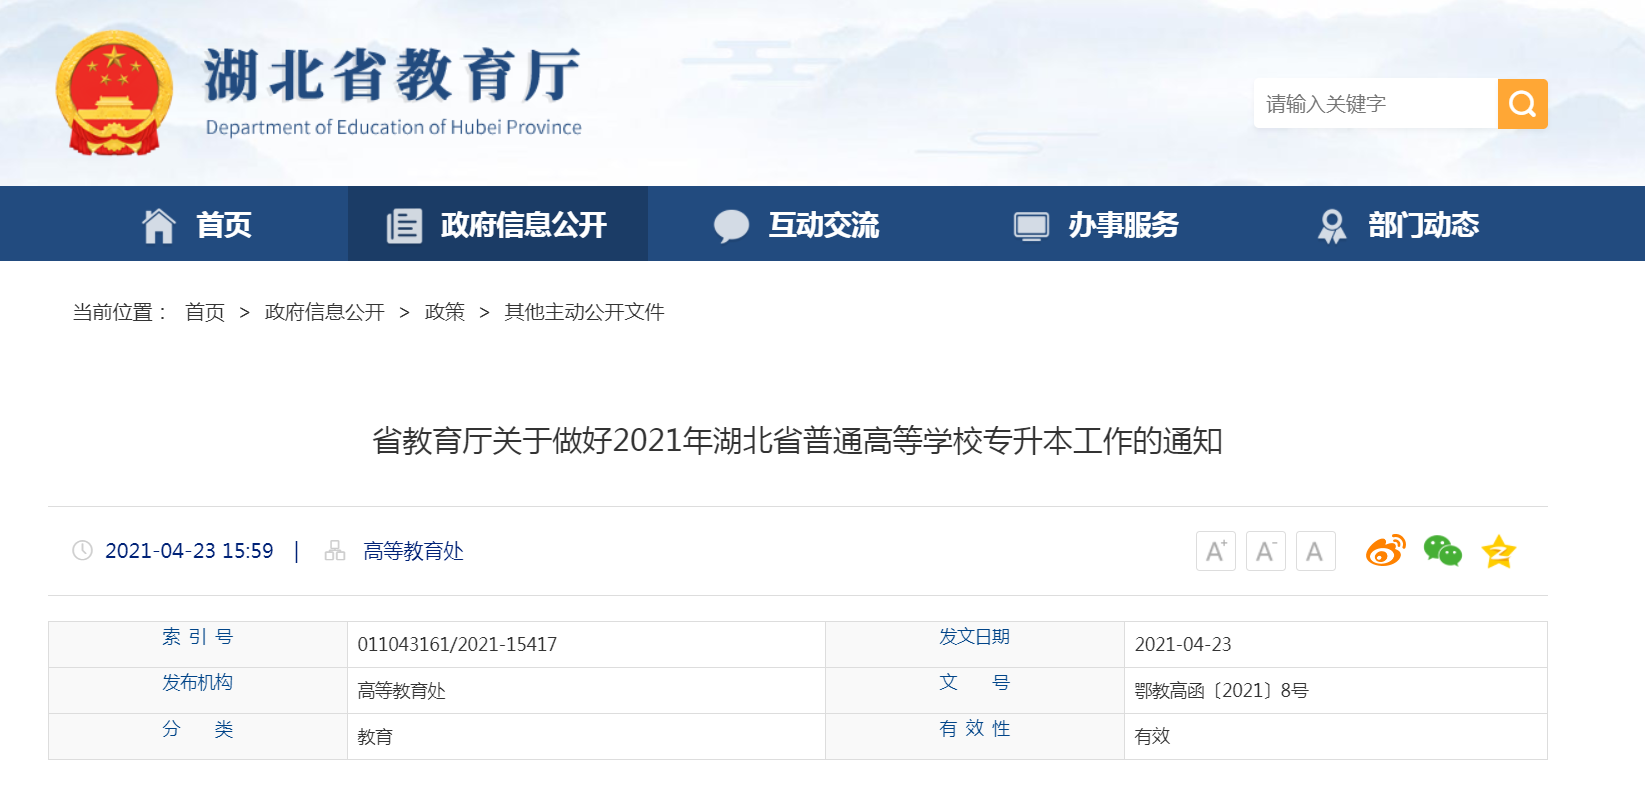This screenshot has width=1645, height=793.
Task: Click the 有效性 value 有效
Action: [1153, 737]
